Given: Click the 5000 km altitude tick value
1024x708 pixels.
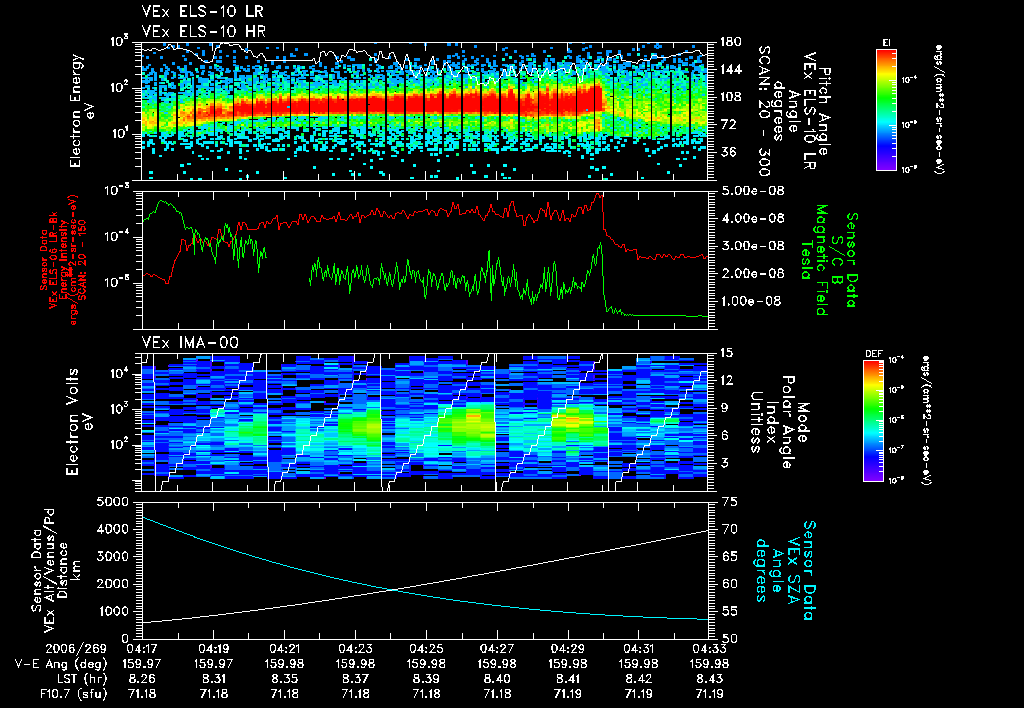Looking at the screenshot, I should [112, 502].
